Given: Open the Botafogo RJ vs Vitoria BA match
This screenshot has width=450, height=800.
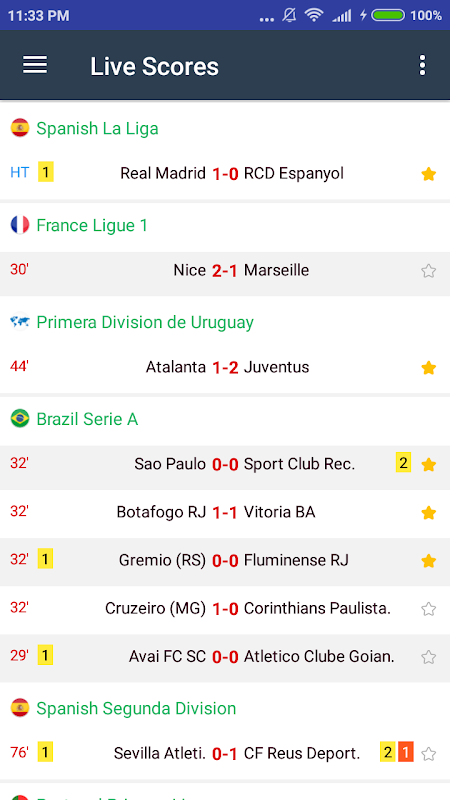Looking at the screenshot, I should (x=225, y=513).
